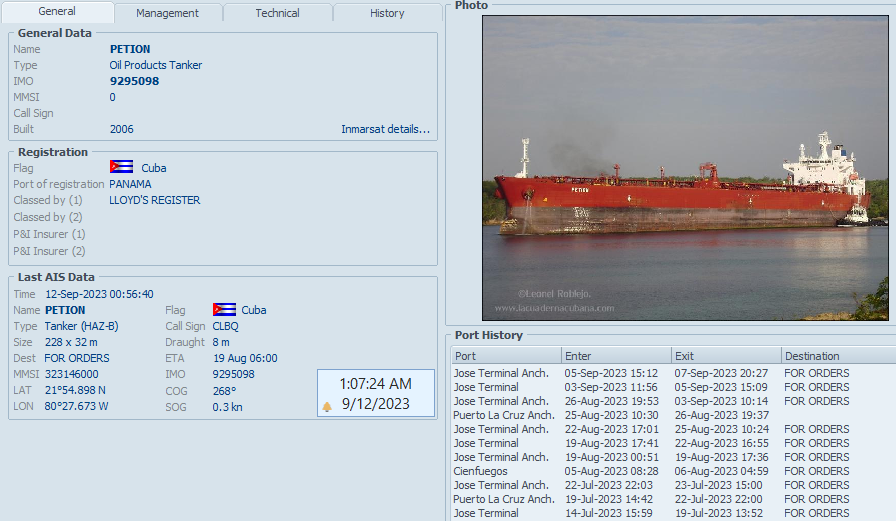Select the Jose Terminal row entered 14-Jul-2023
Screen dimensions: 896x521
[673, 513]
